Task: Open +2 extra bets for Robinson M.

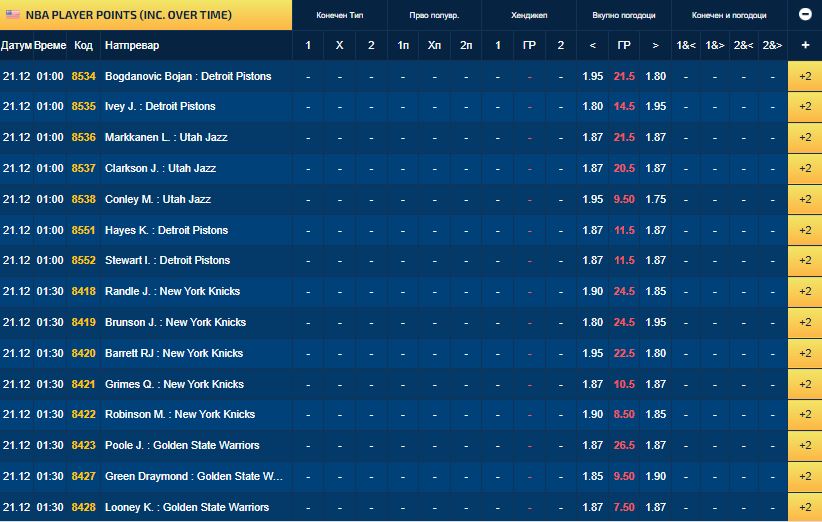Action: coord(805,415)
